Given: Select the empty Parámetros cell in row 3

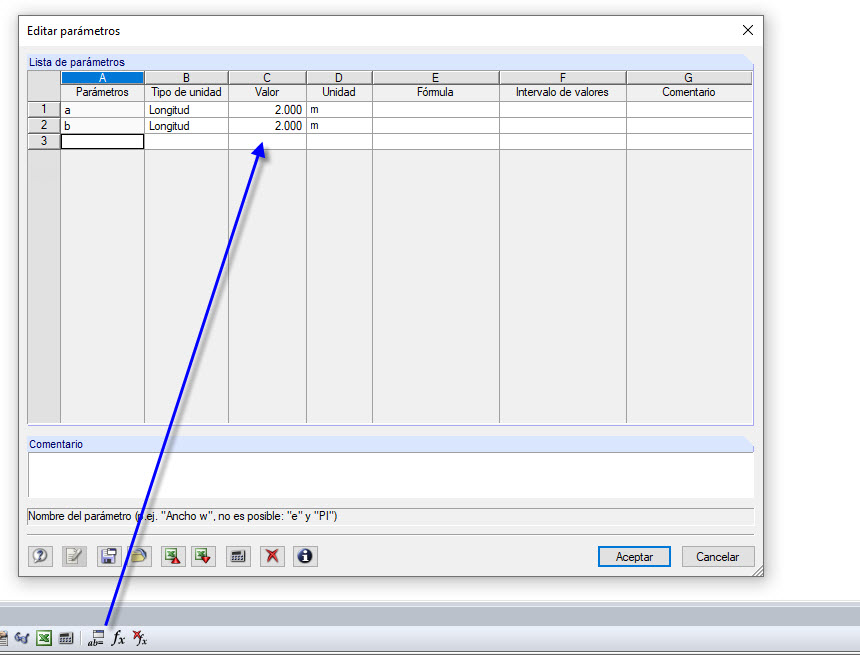Looking at the screenshot, I should tap(103, 142).
